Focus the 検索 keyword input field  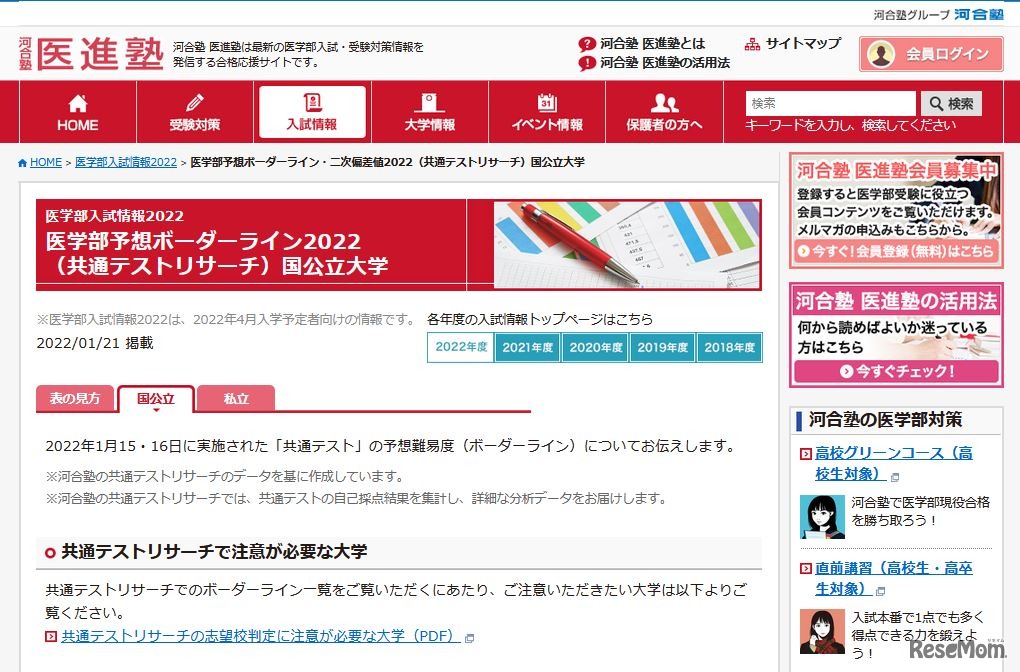pos(830,103)
